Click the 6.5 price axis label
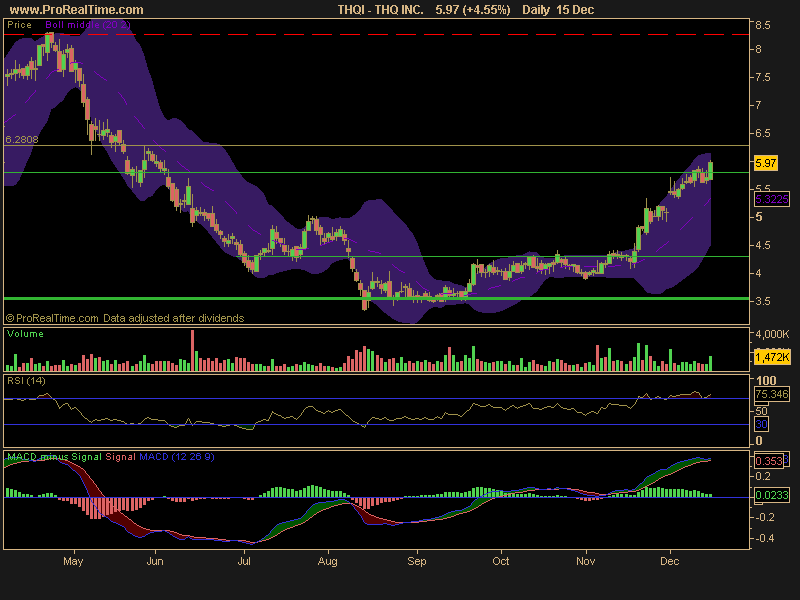The image size is (800, 600). (763, 133)
